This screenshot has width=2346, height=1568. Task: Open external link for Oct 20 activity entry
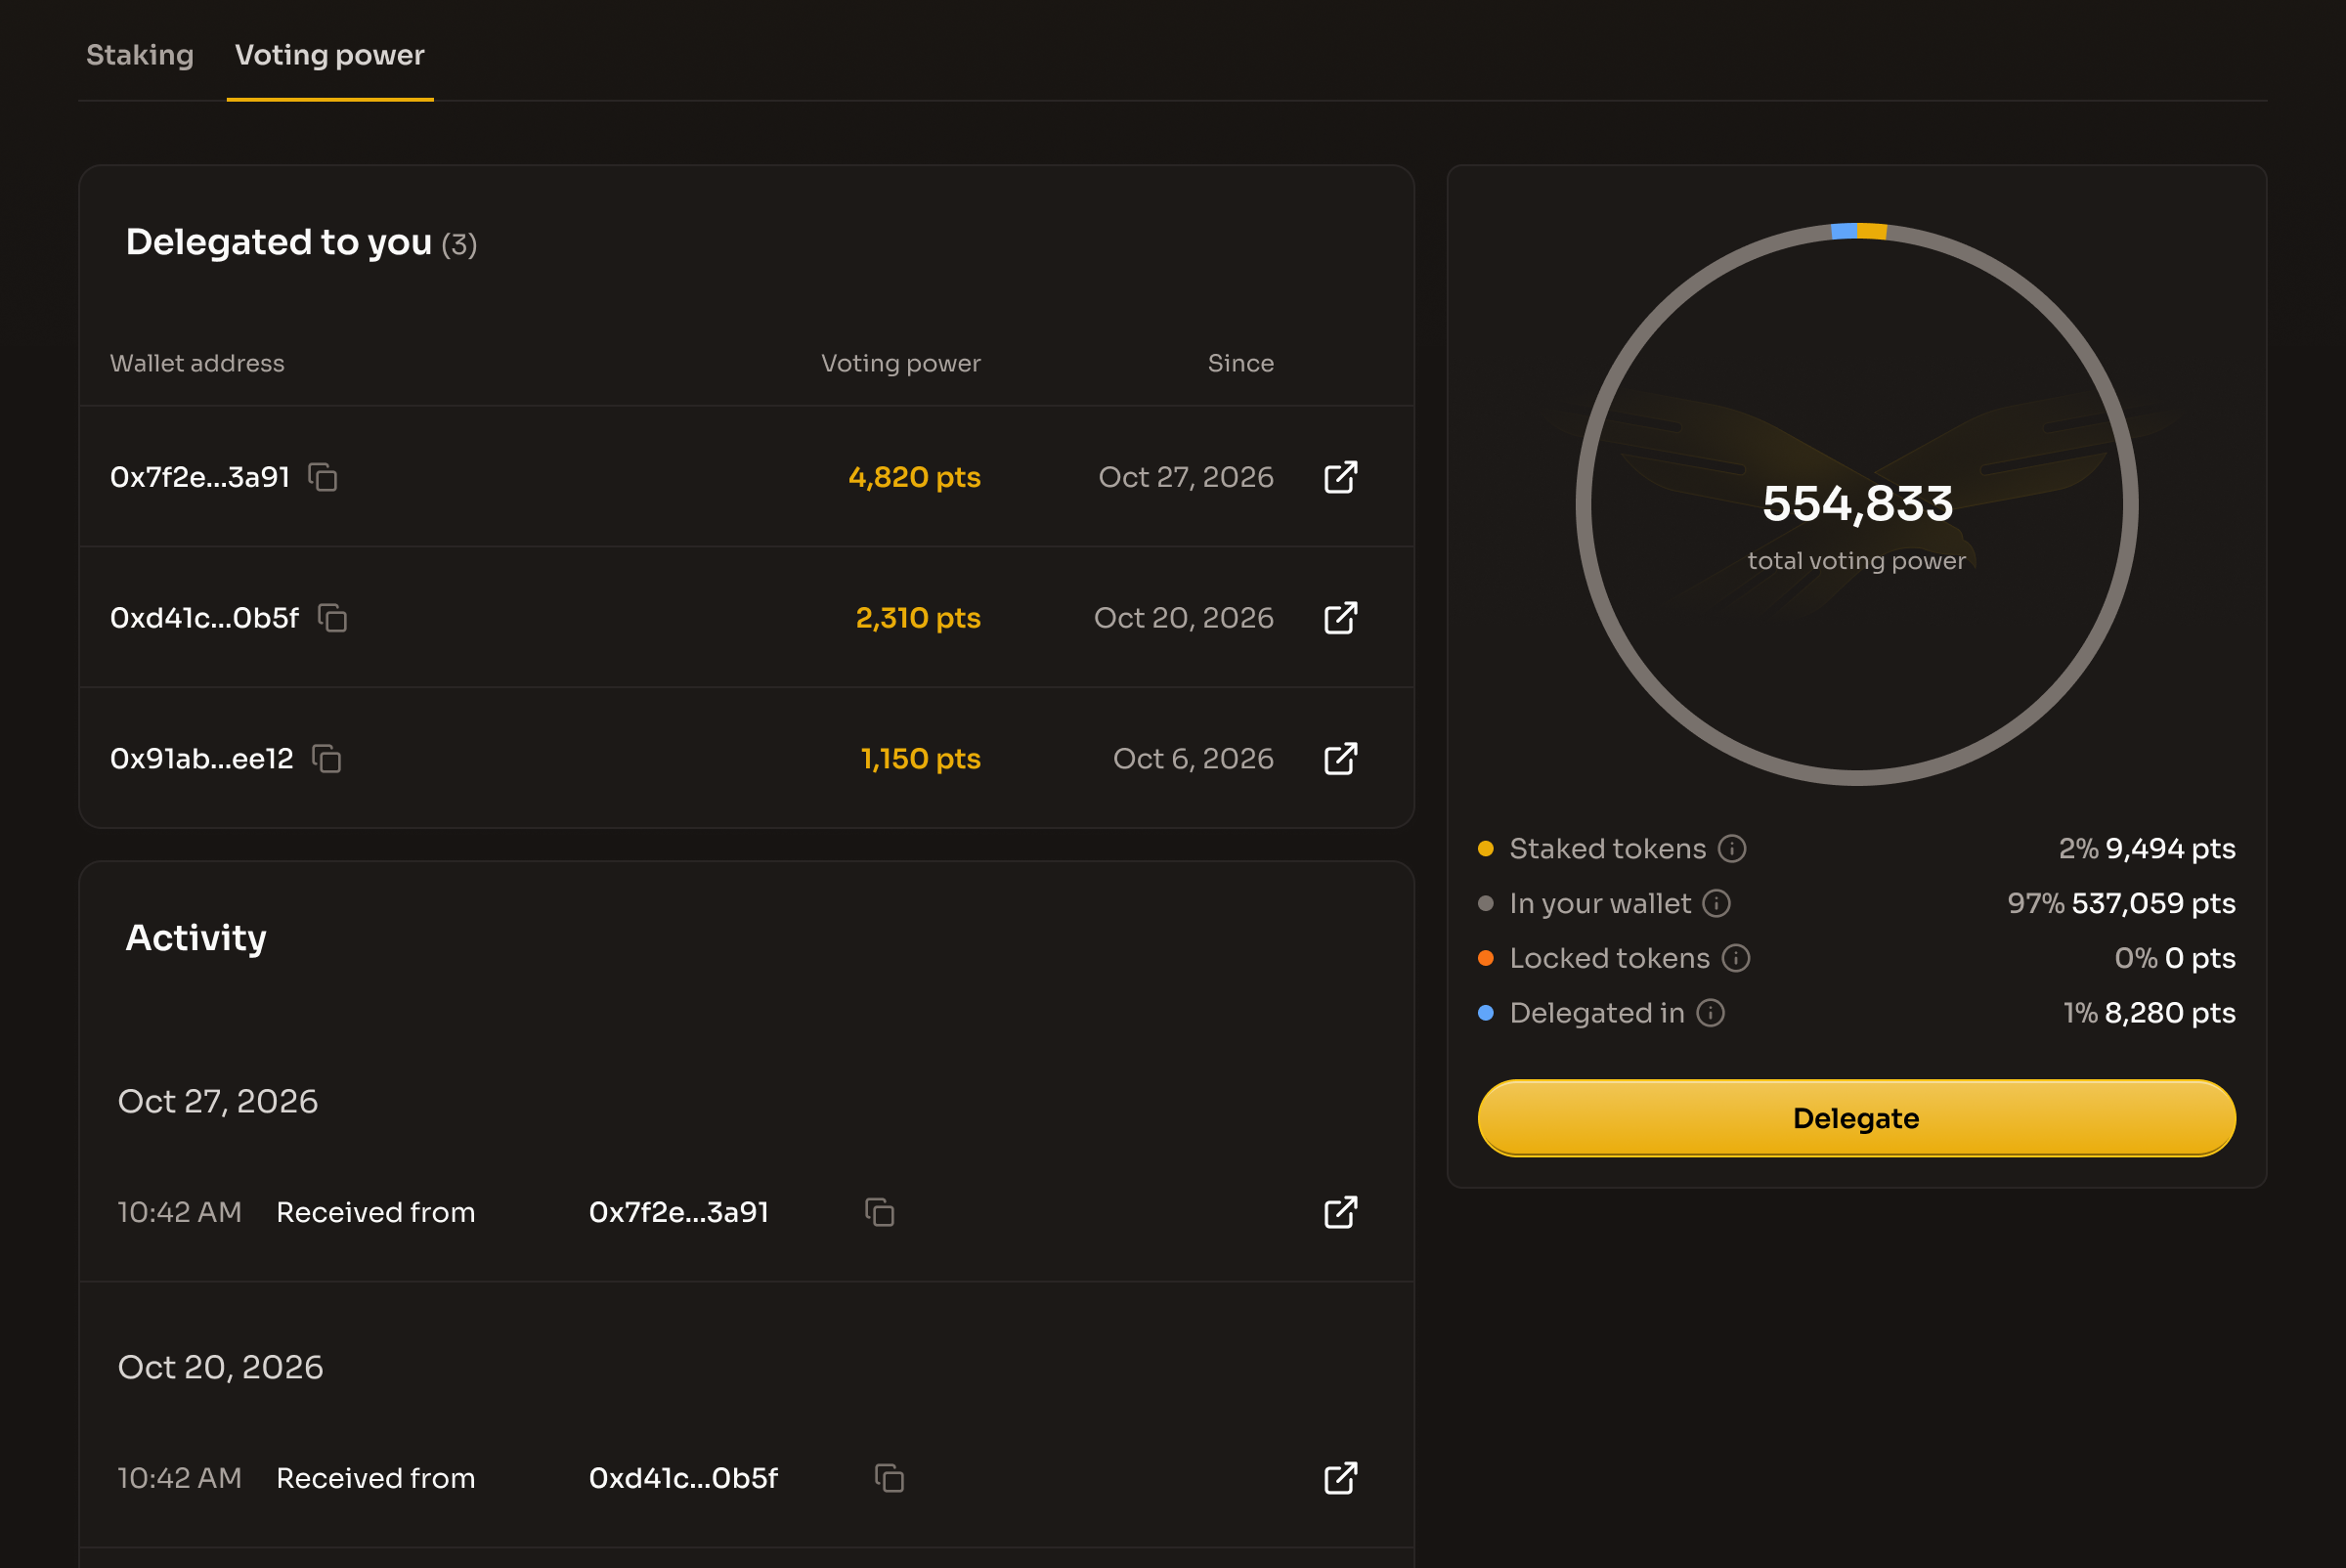(1340, 1478)
